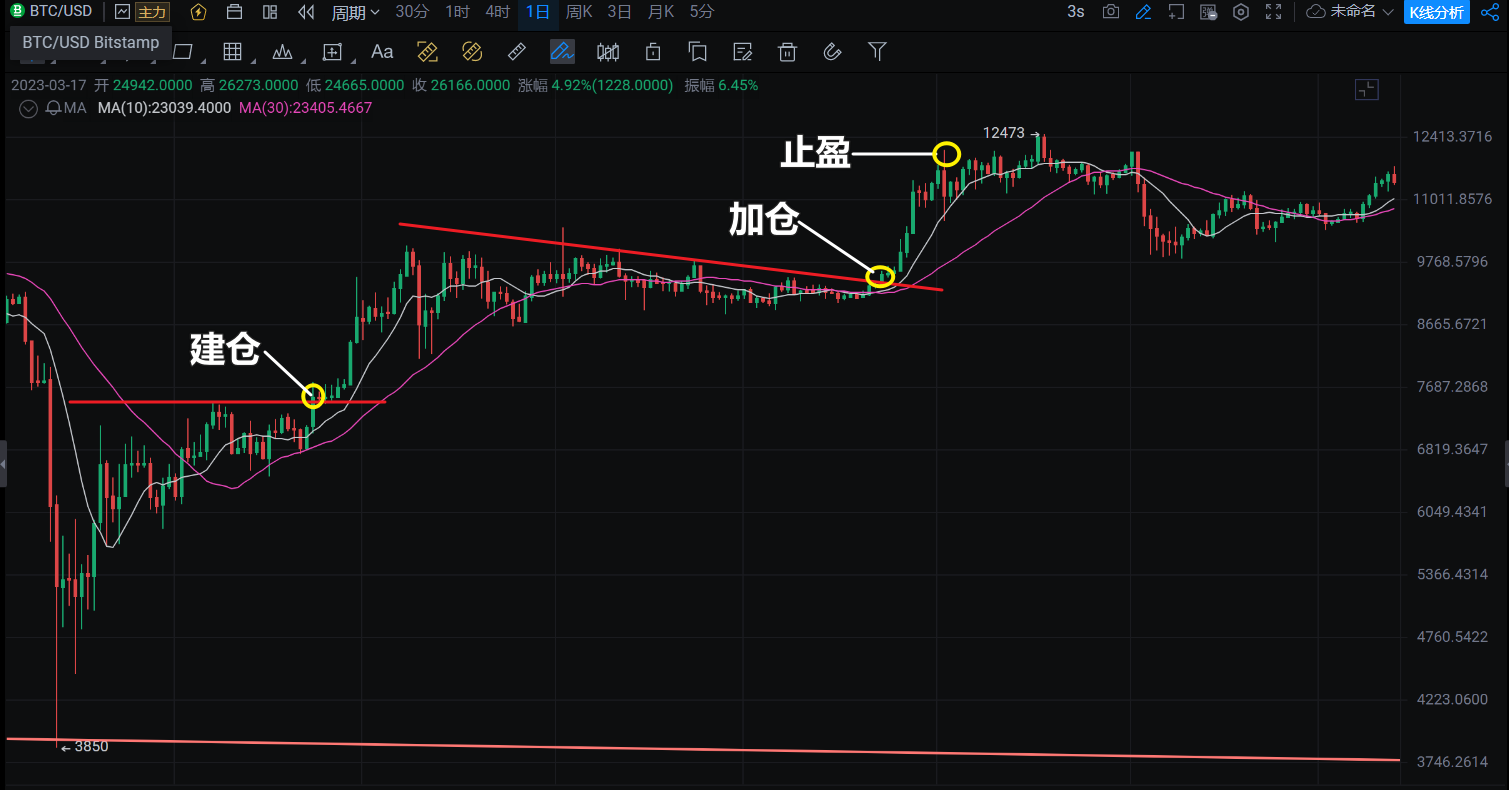Screen dimensions: 1509x790
Task: Click the K线分析 button
Action: (x=1436, y=12)
